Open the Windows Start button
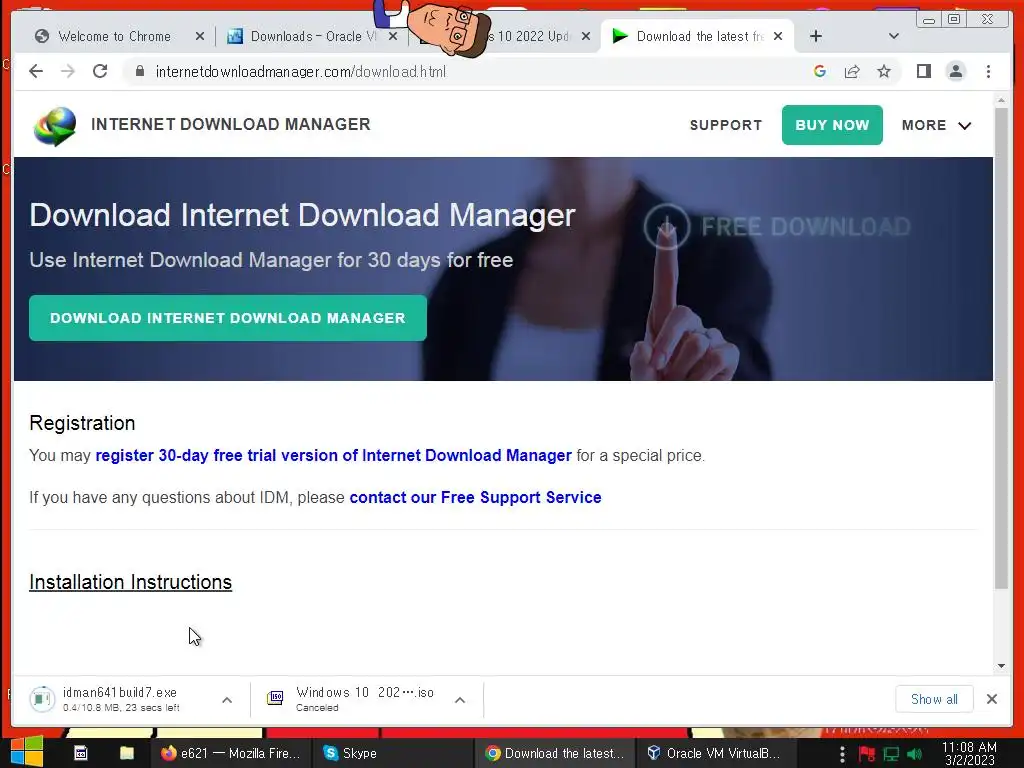1024x768 pixels. coord(27,752)
